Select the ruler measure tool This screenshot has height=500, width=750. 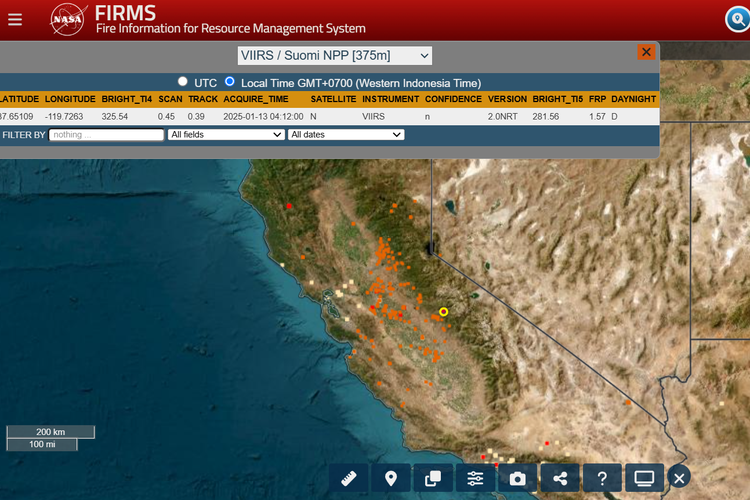[x=349, y=478]
